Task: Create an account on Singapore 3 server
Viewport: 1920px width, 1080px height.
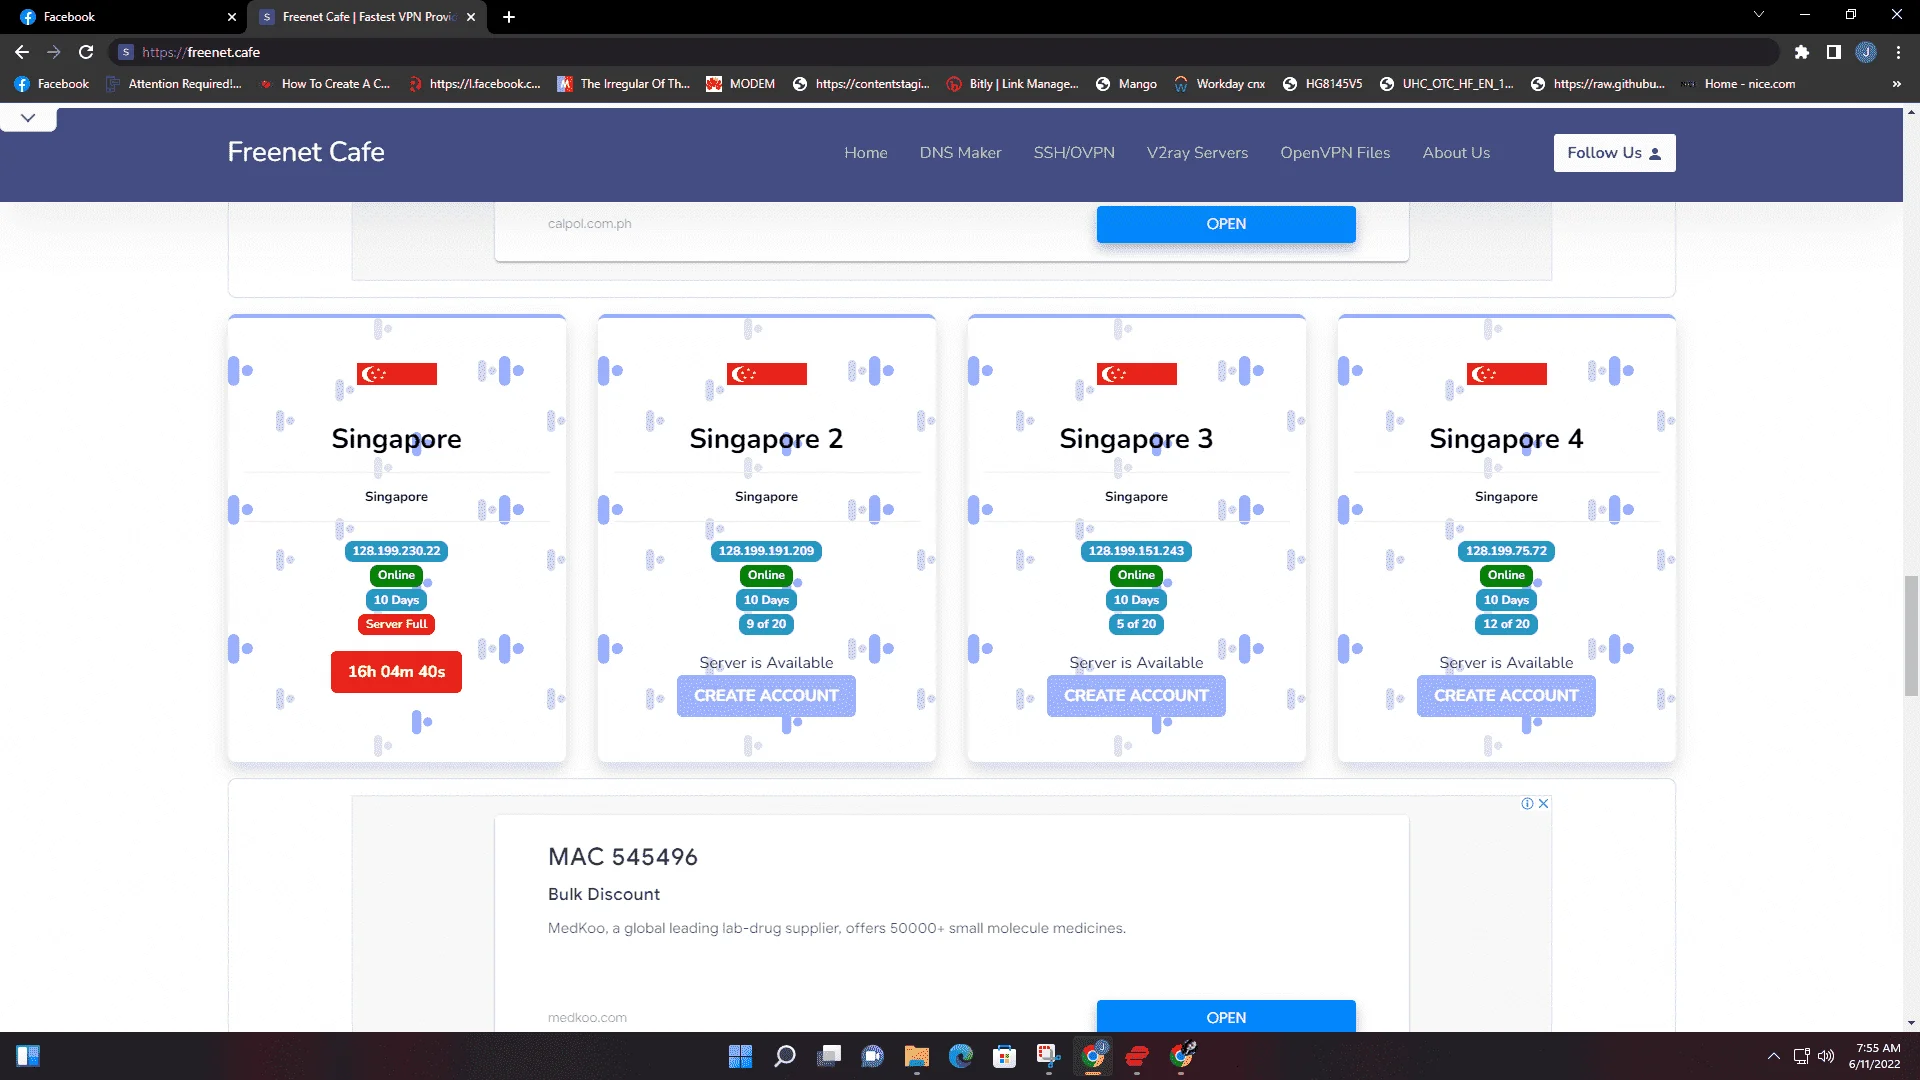Action: click(x=1136, y=696)
